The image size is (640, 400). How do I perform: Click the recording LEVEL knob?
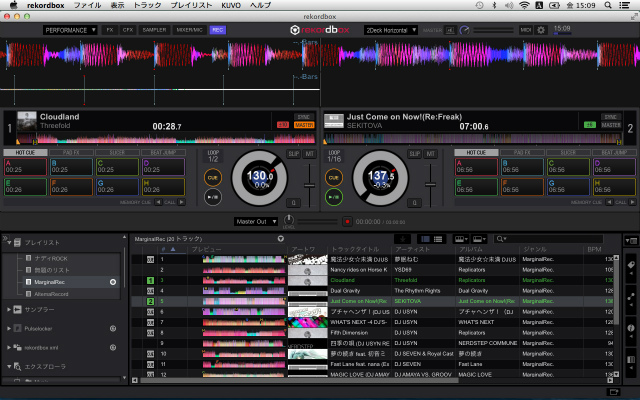[x=289, y=219]
